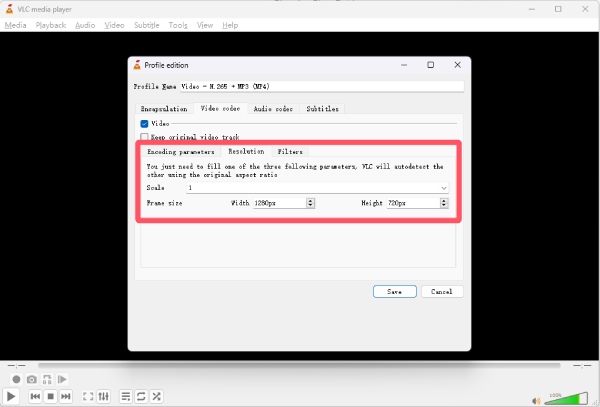The image size is (600, 407).
Task: Open the Media menu
Action: click(15, 25)
